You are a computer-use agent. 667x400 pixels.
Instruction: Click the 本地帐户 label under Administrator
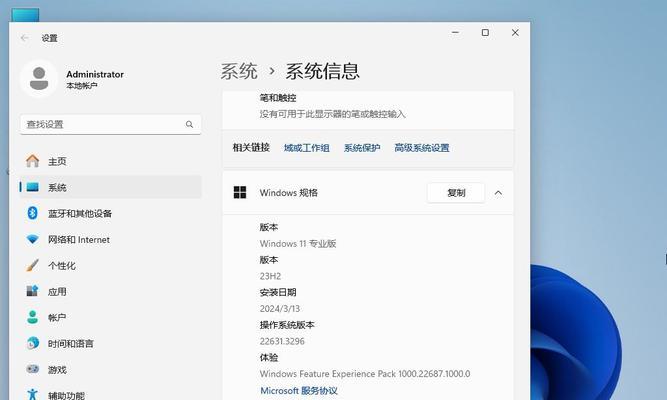click(82, 86)
